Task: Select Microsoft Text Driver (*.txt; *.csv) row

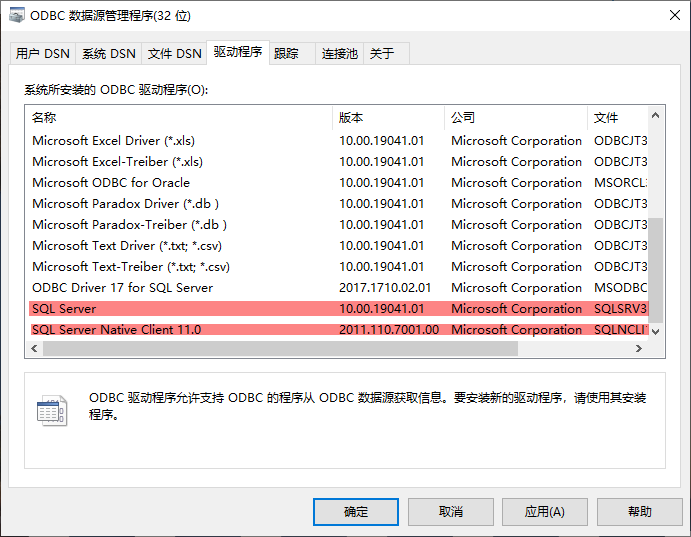Action: (338, 246)
